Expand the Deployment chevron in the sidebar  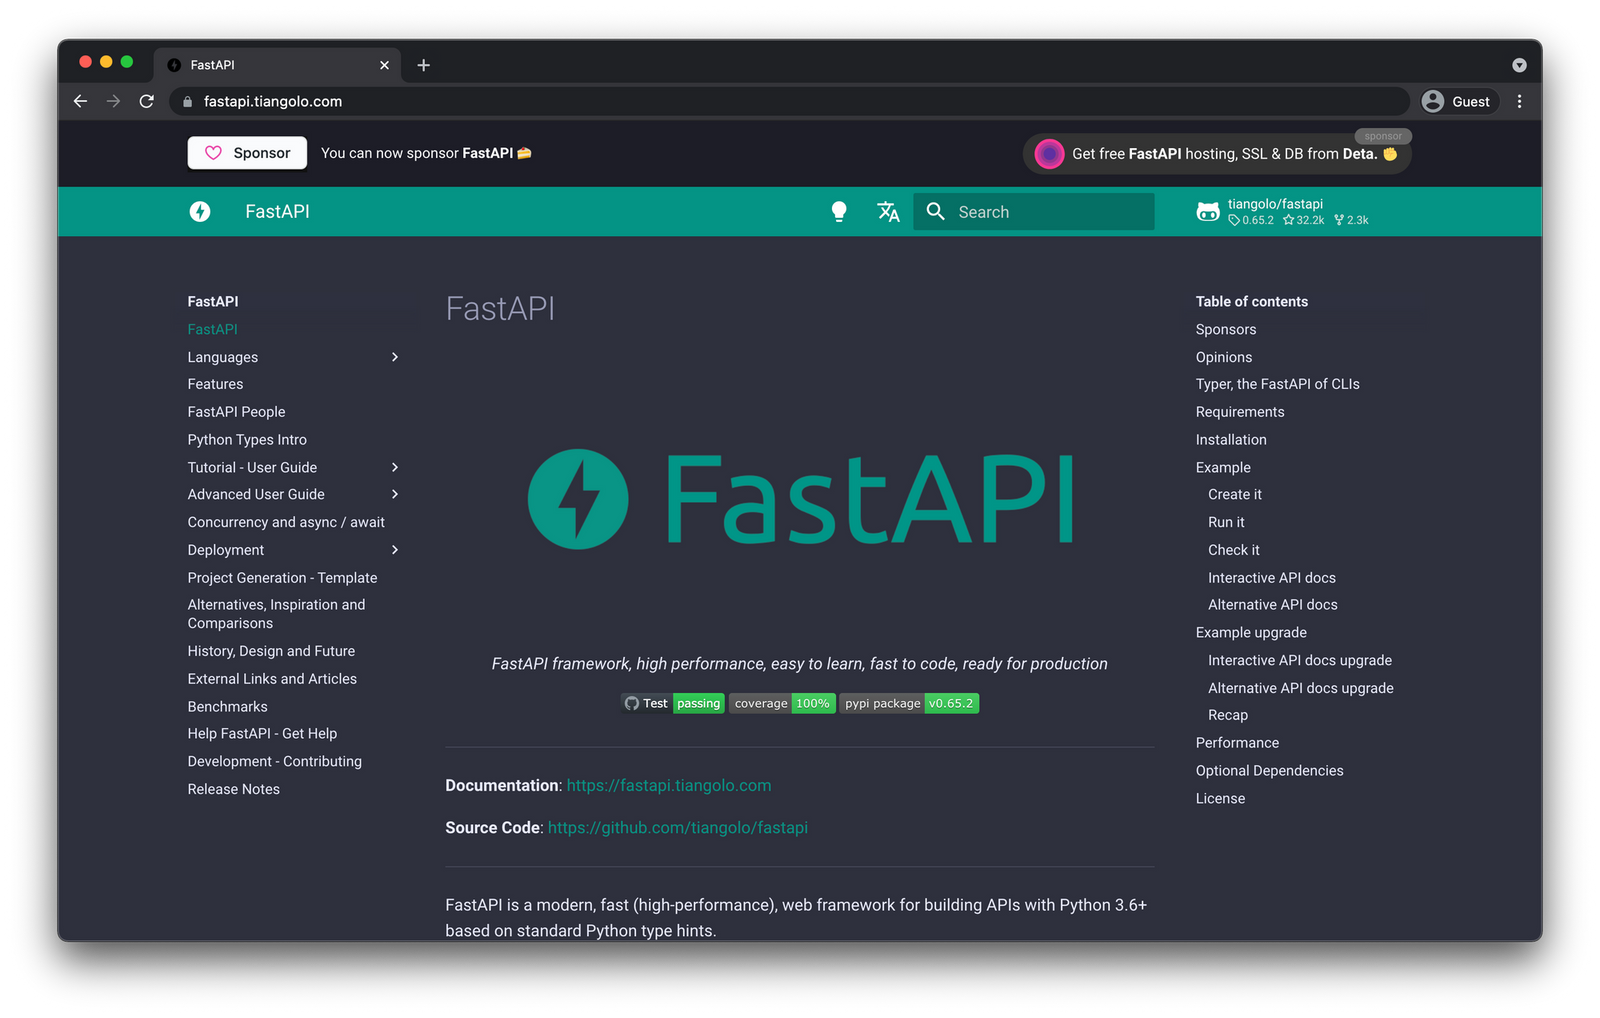(395, 549)
